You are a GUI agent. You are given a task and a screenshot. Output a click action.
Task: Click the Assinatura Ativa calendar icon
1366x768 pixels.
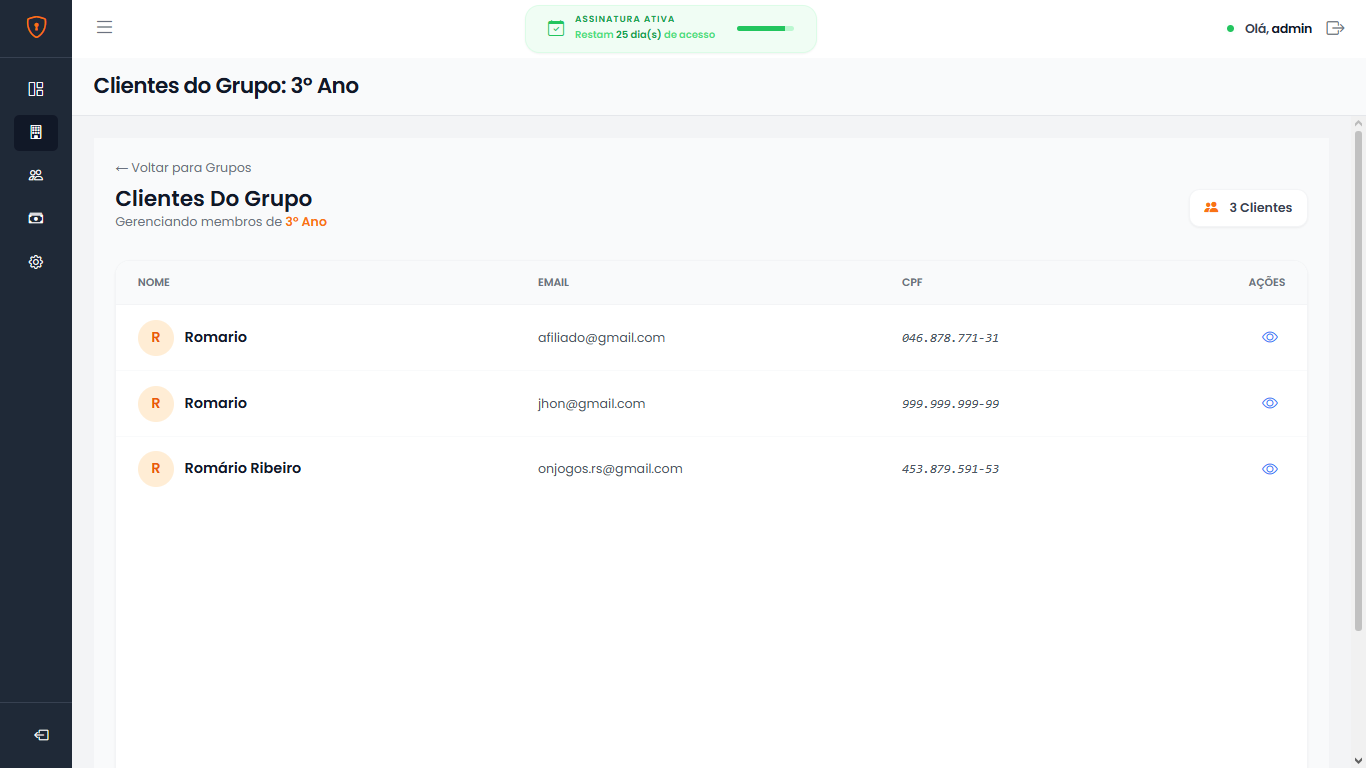(556, 28)
